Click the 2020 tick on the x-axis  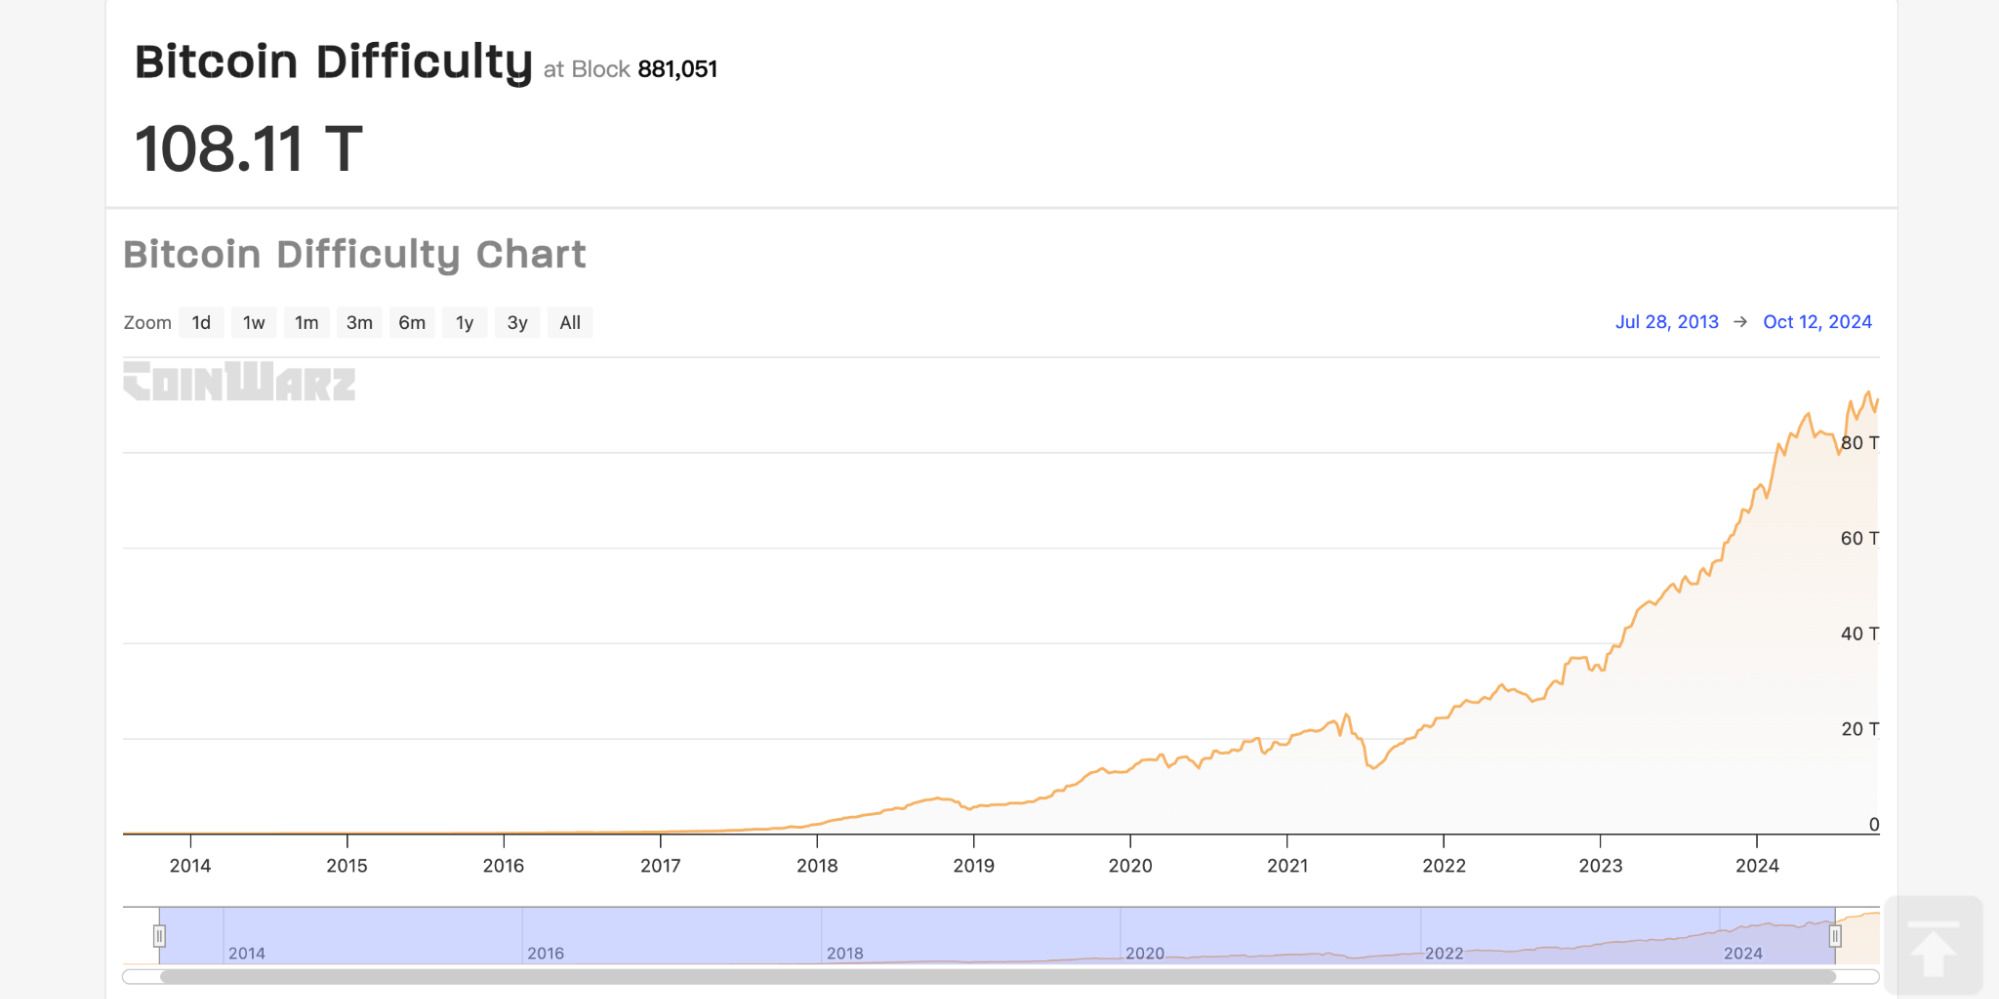click(1130, 865)
